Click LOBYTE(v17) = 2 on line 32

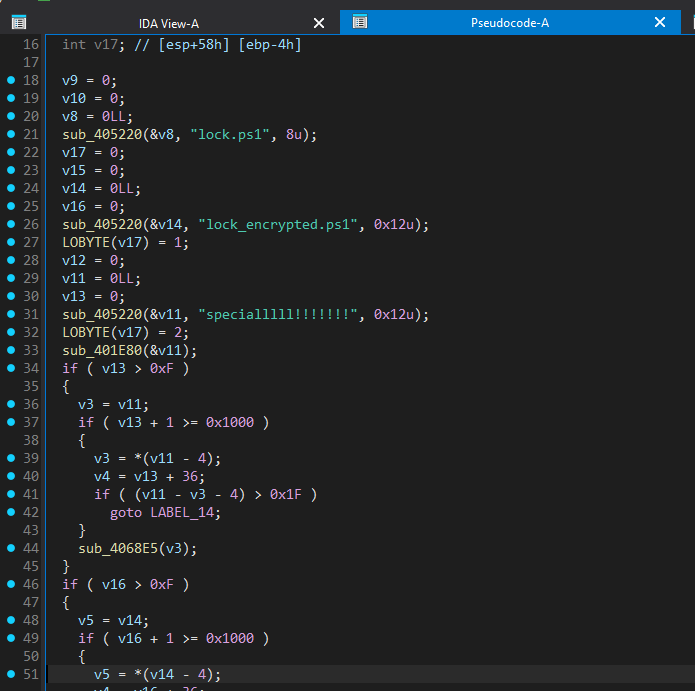[125, 332]
